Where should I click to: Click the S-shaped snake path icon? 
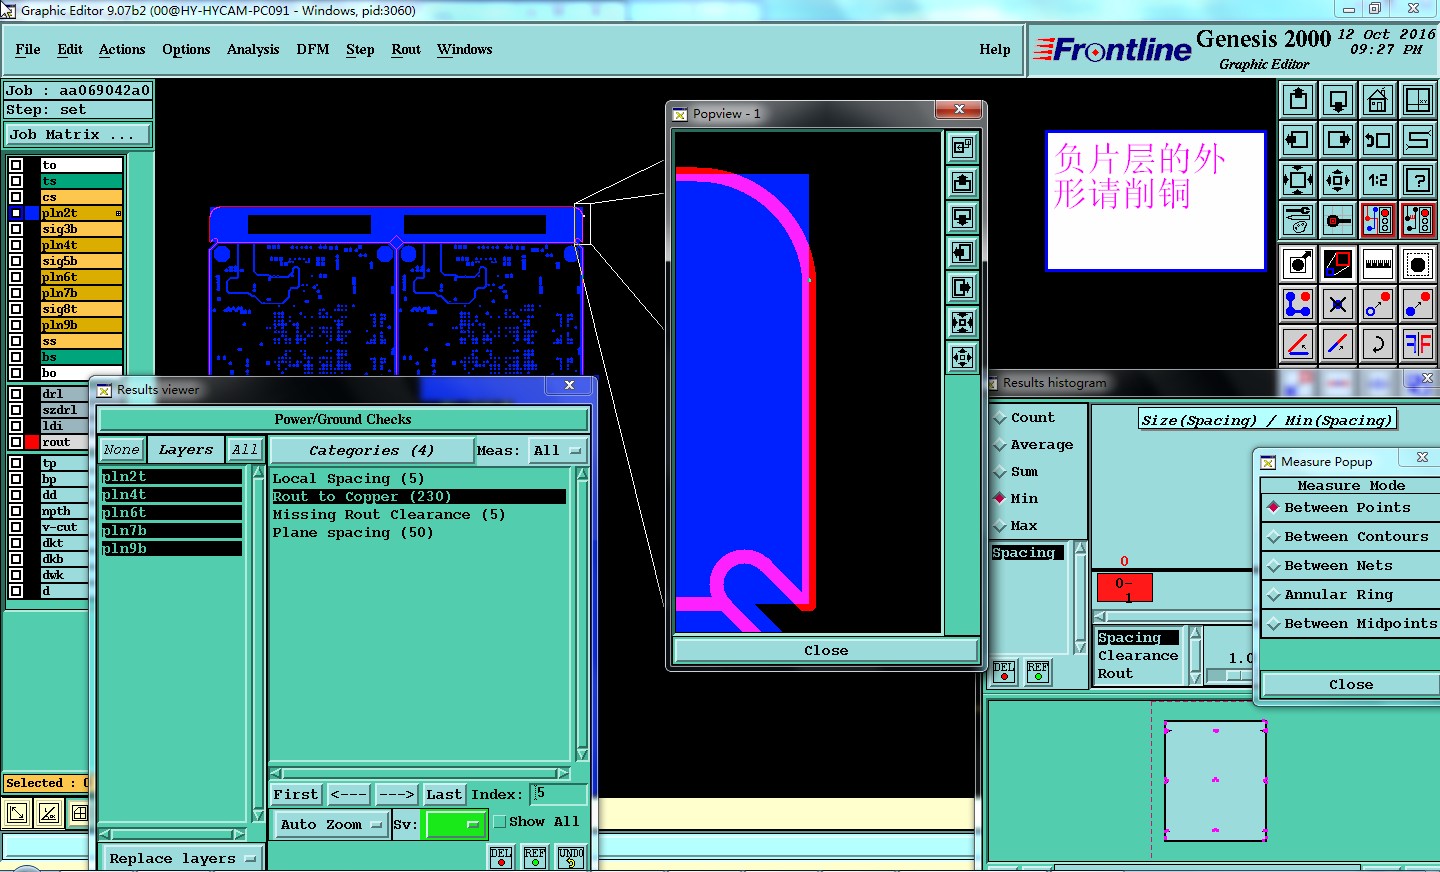pos(1418,140)
